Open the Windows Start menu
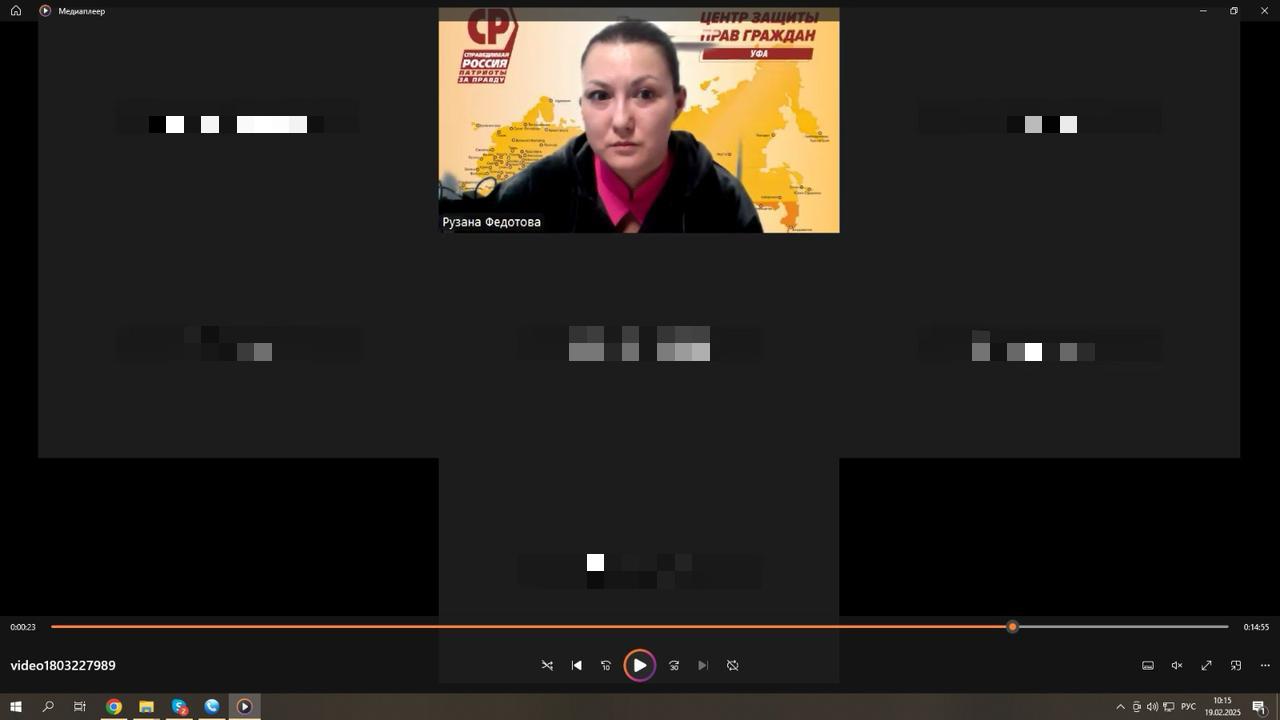The image size is (1280, 720). (x=16, y=707)
